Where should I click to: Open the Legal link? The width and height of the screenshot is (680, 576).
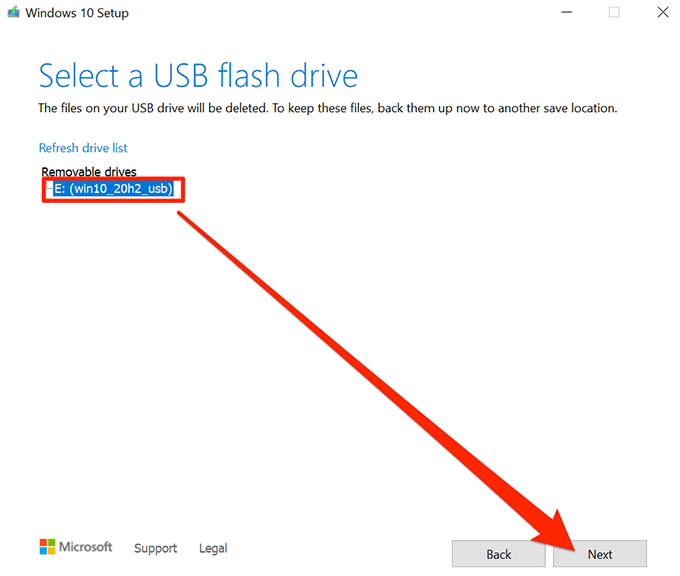tap(213, 548)
